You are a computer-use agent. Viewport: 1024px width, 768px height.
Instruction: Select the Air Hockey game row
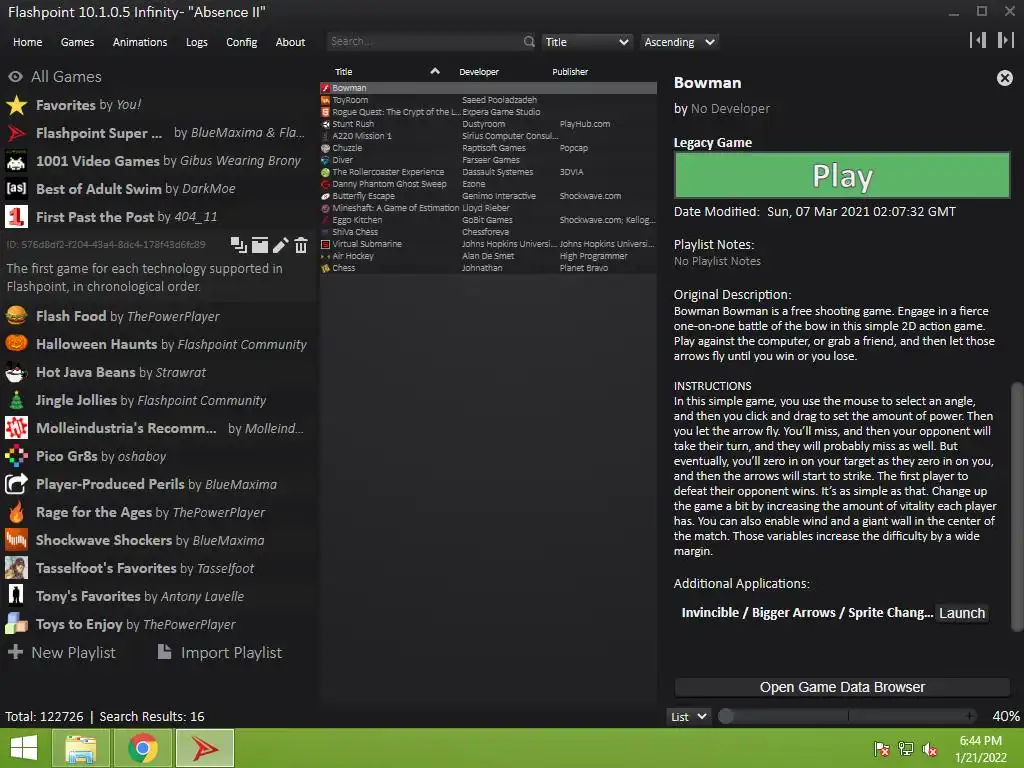pyautogui.click(x=488, y=256)
